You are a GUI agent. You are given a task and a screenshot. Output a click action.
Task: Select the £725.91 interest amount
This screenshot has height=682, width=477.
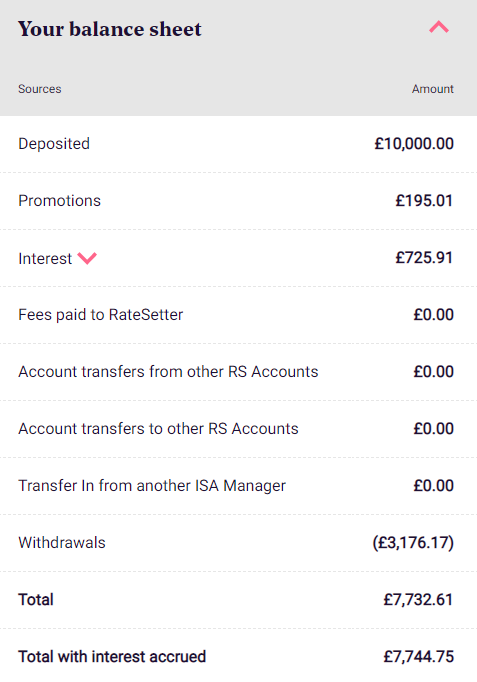[x=424, y=258]
